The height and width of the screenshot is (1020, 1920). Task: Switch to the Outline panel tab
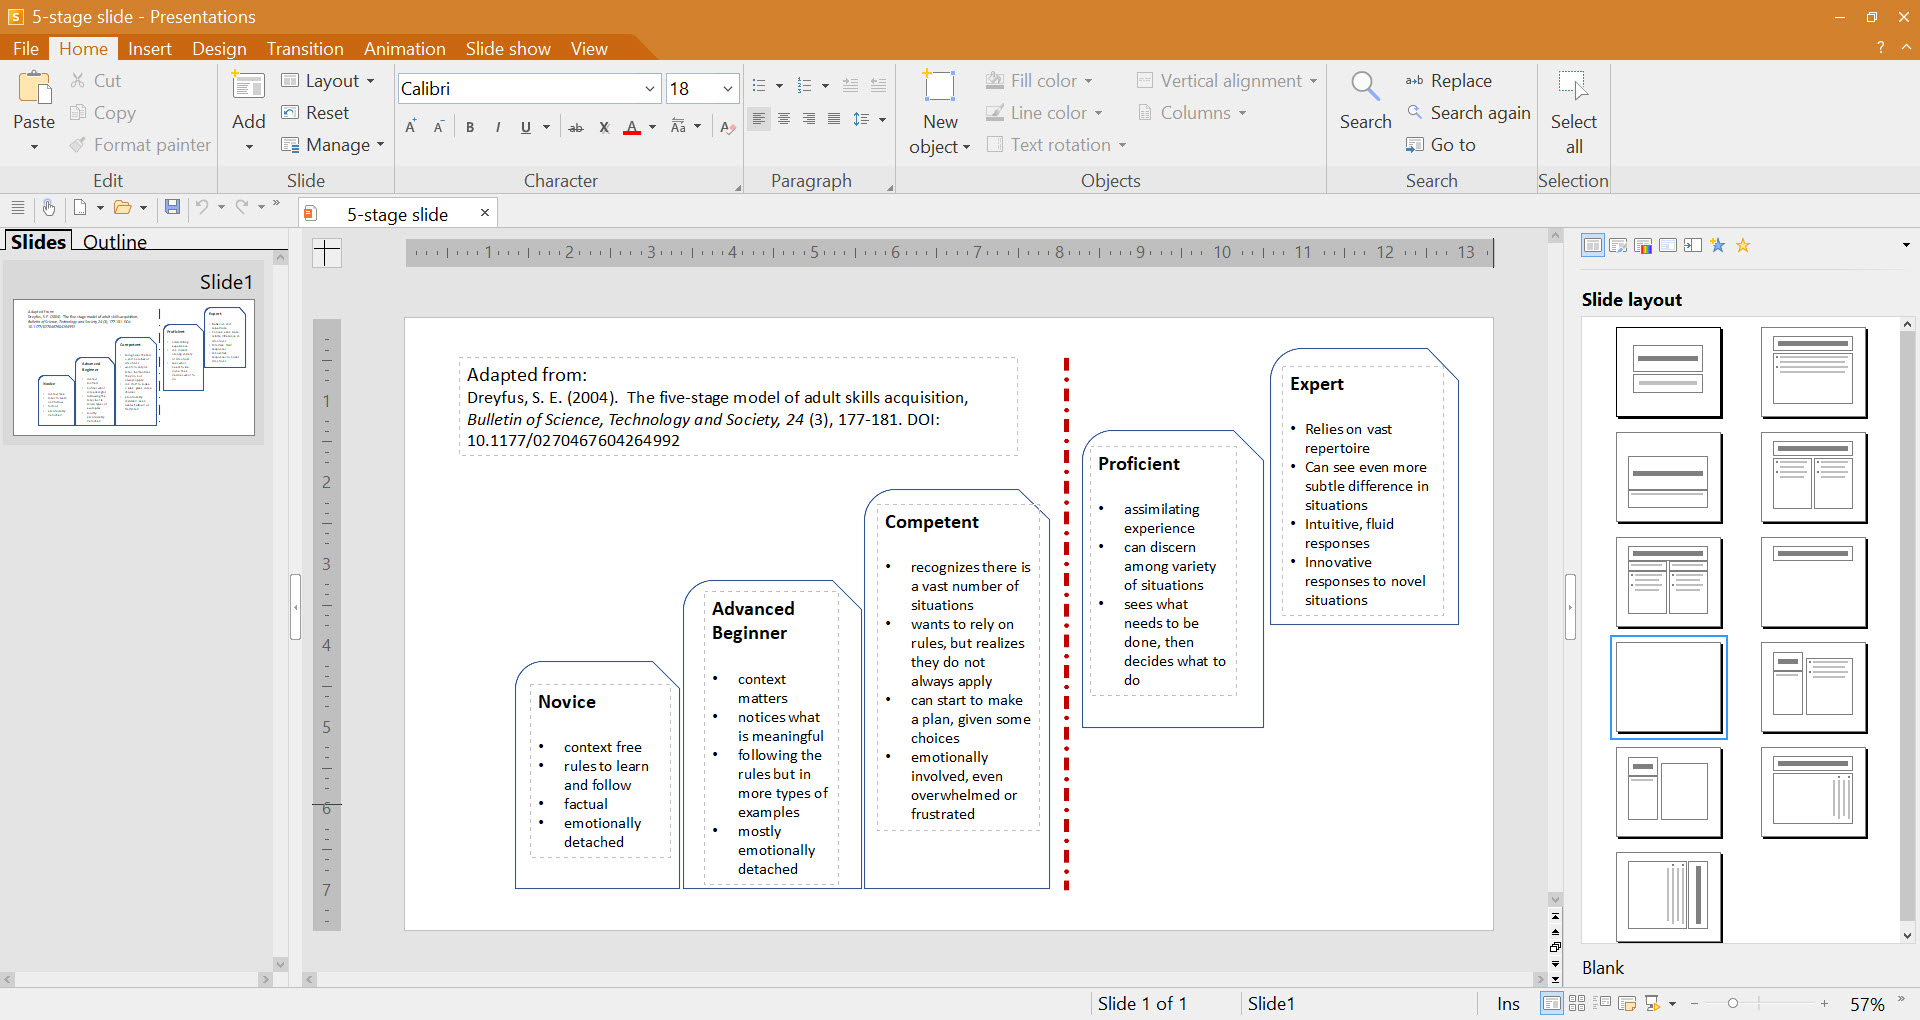tap(115, 241)
